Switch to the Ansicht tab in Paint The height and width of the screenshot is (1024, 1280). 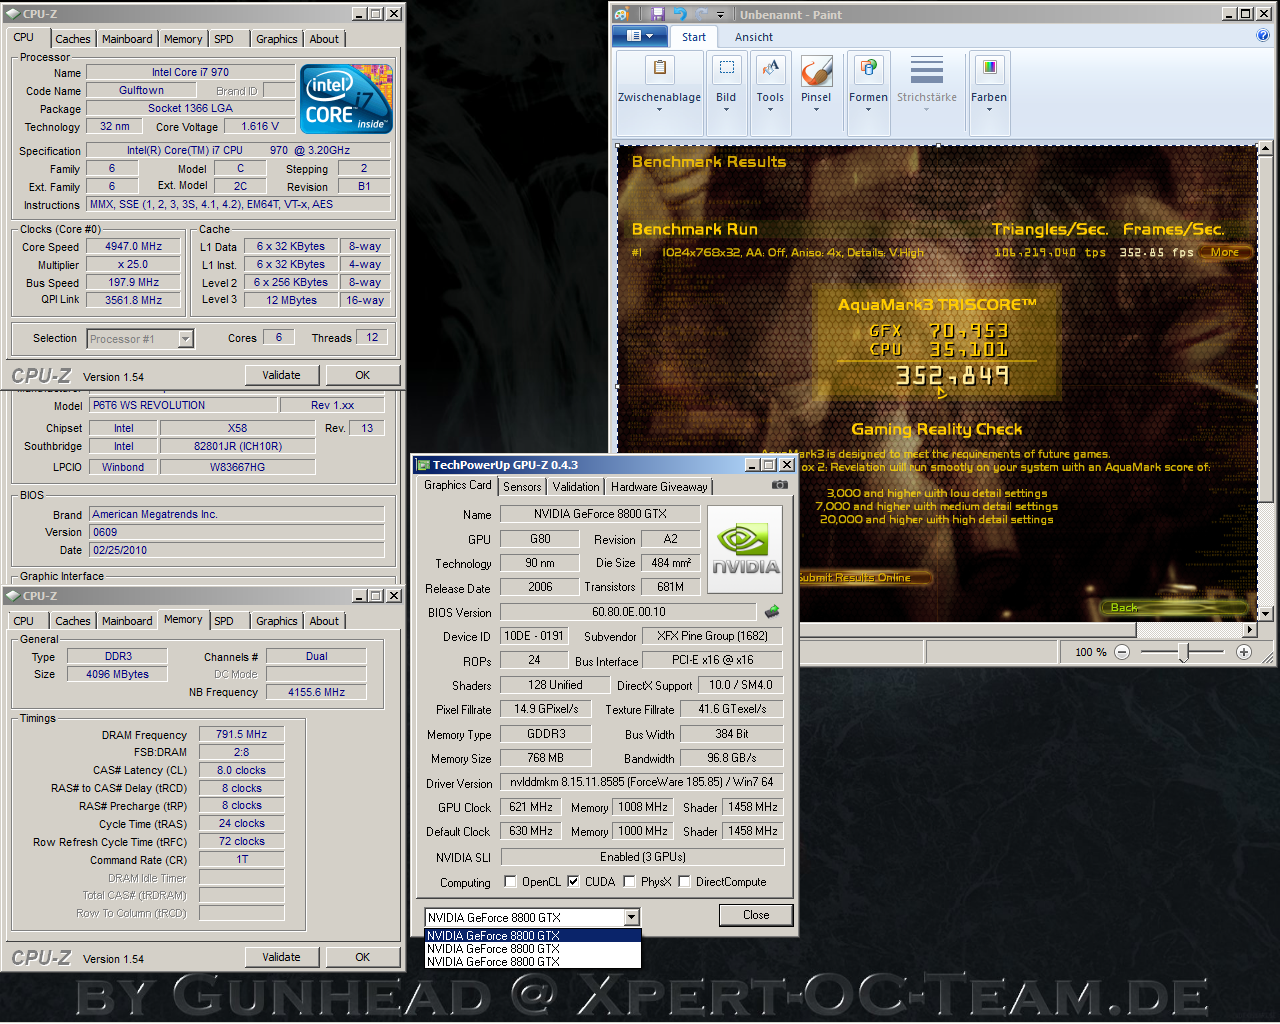[754, 37]
